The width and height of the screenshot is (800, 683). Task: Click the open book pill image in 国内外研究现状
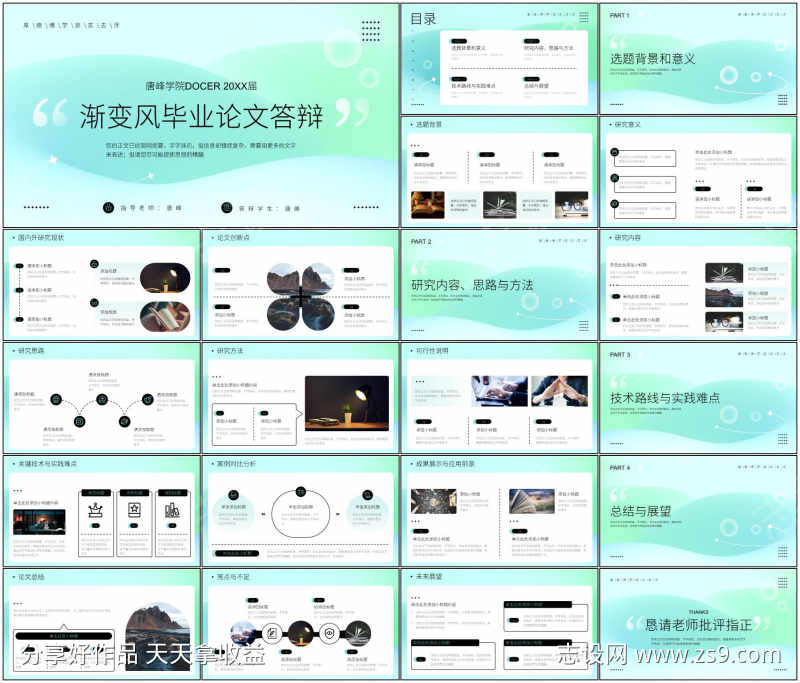coord(165,316)
